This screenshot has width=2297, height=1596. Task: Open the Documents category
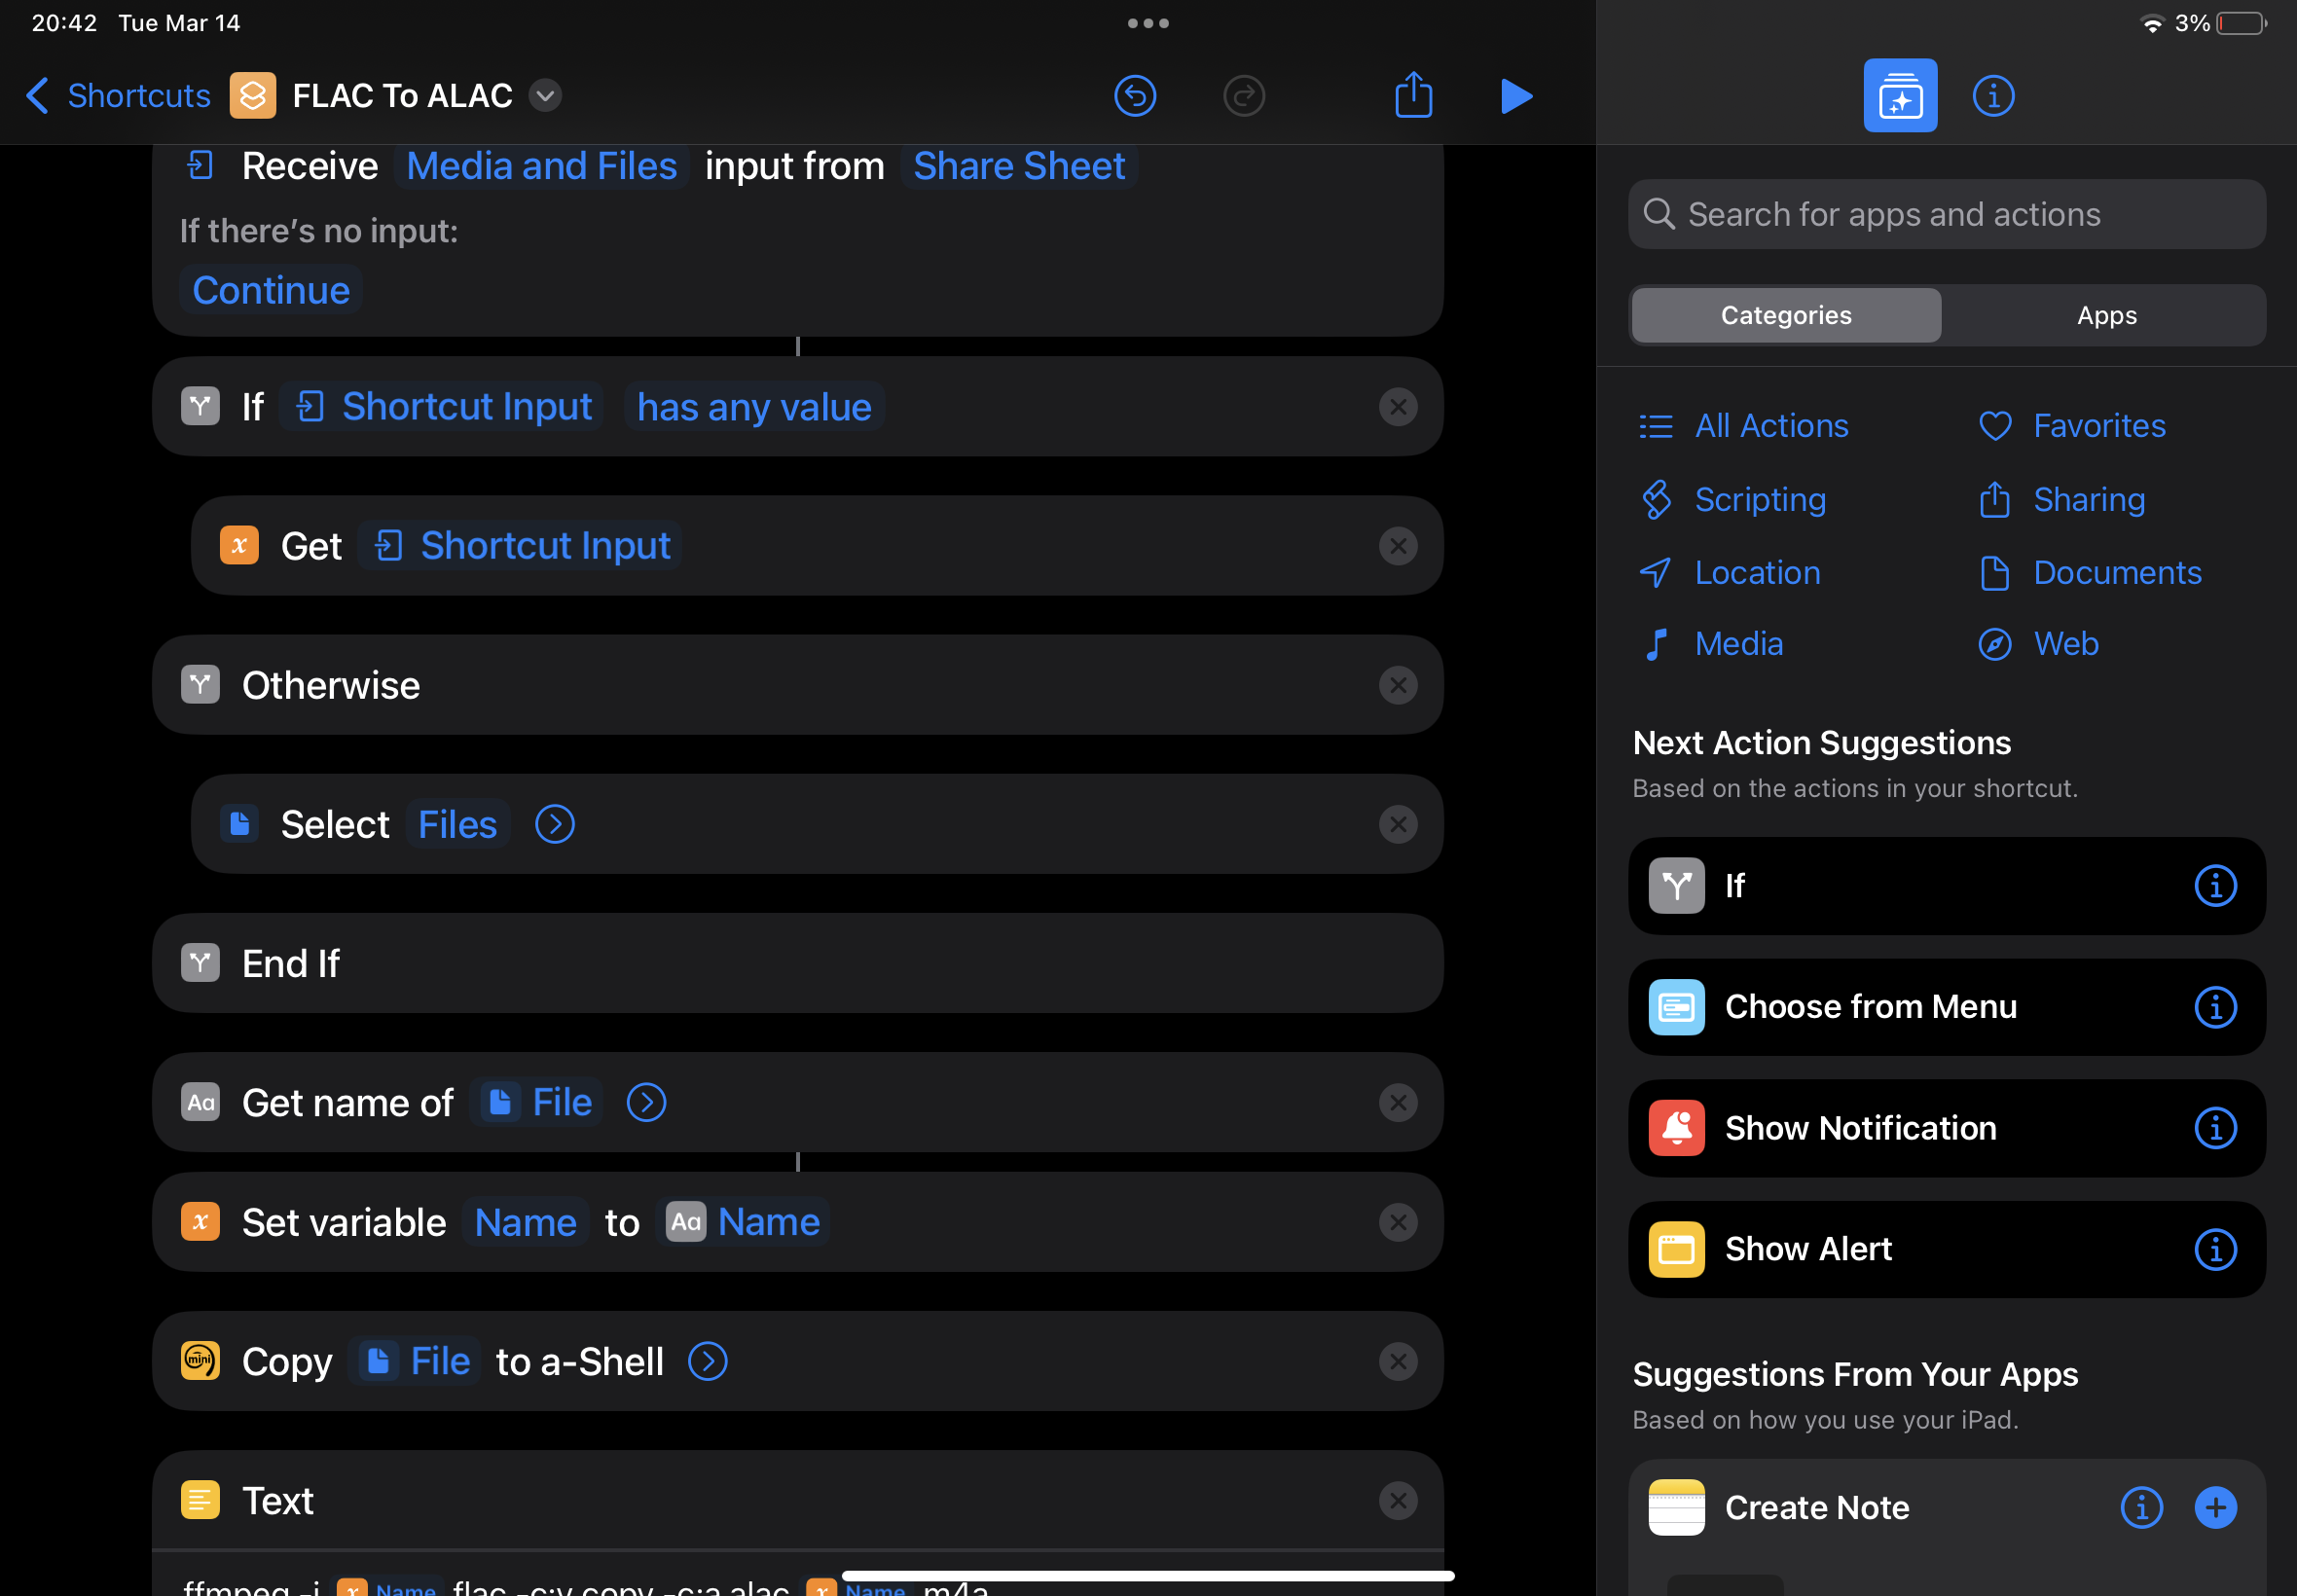(2117, 572)
